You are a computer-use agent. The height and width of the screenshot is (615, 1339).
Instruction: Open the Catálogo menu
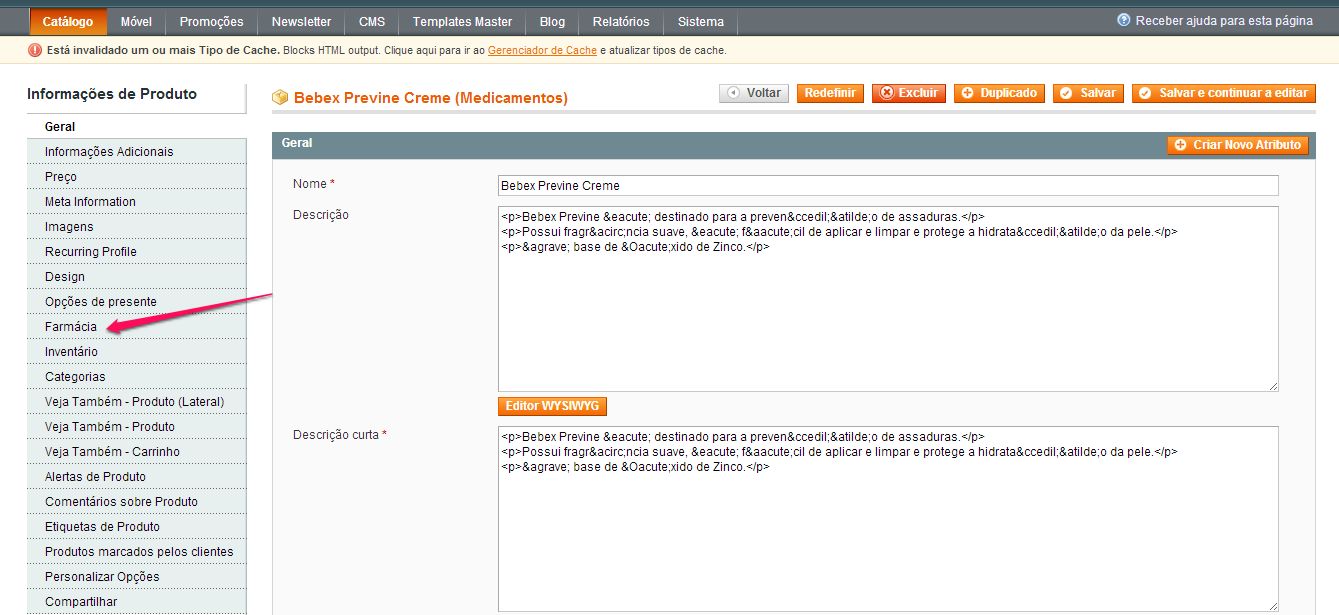68,21
